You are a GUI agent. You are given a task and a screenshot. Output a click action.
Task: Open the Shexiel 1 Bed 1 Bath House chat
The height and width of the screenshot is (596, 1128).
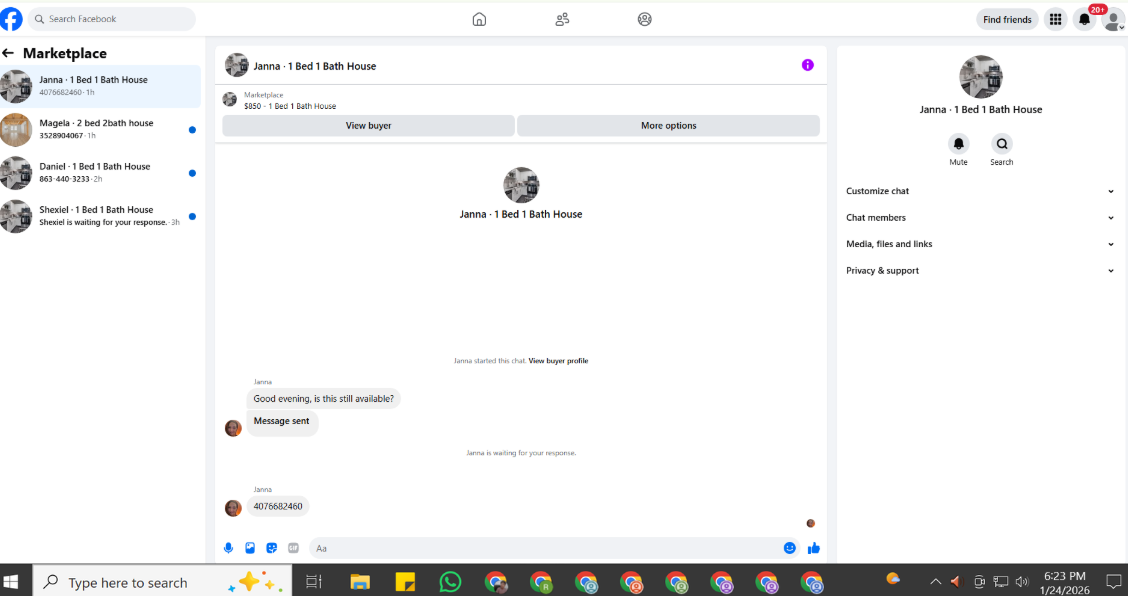[101, 216]
